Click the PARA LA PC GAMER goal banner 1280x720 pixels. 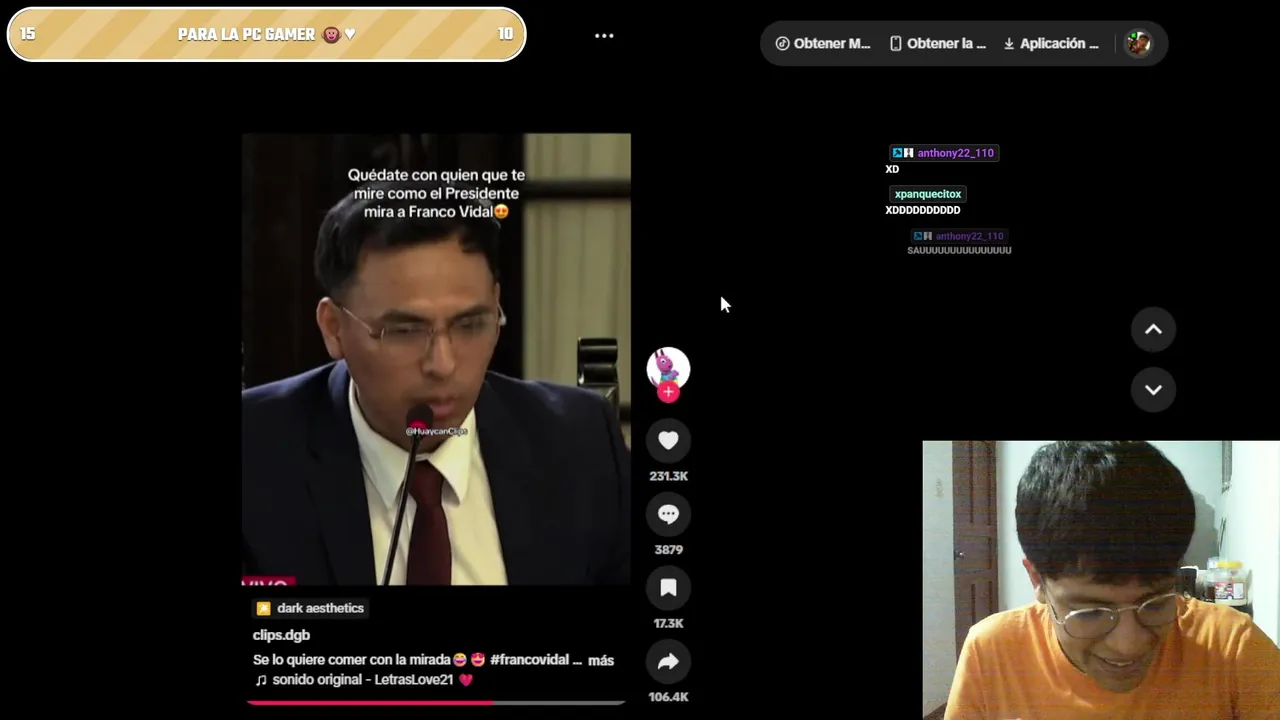(x=266, y=34)
